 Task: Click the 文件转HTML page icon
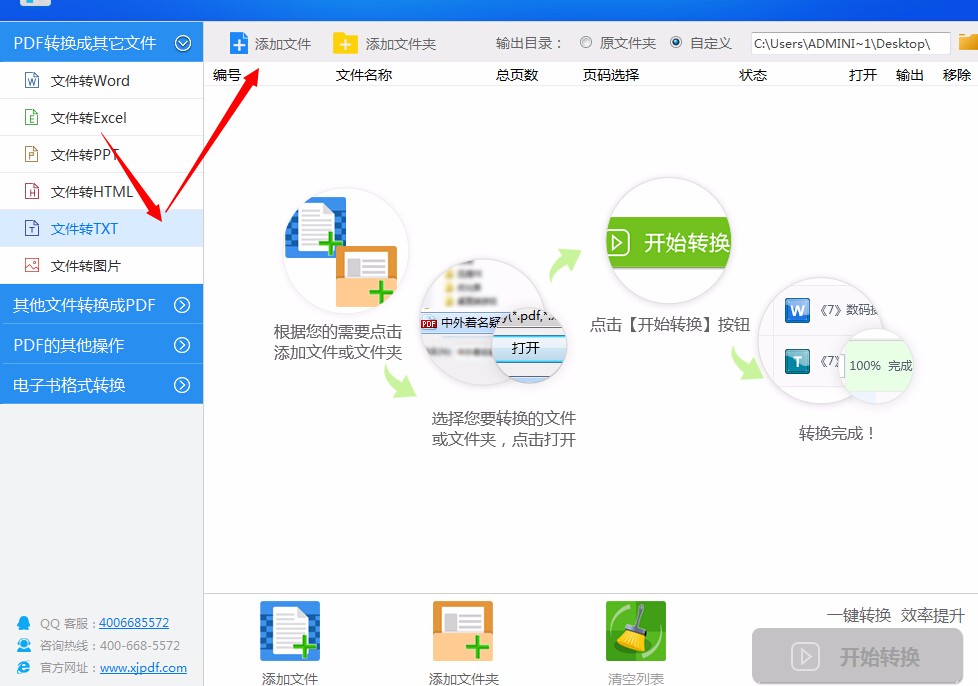pyautogui.click(x=32, y=191)
